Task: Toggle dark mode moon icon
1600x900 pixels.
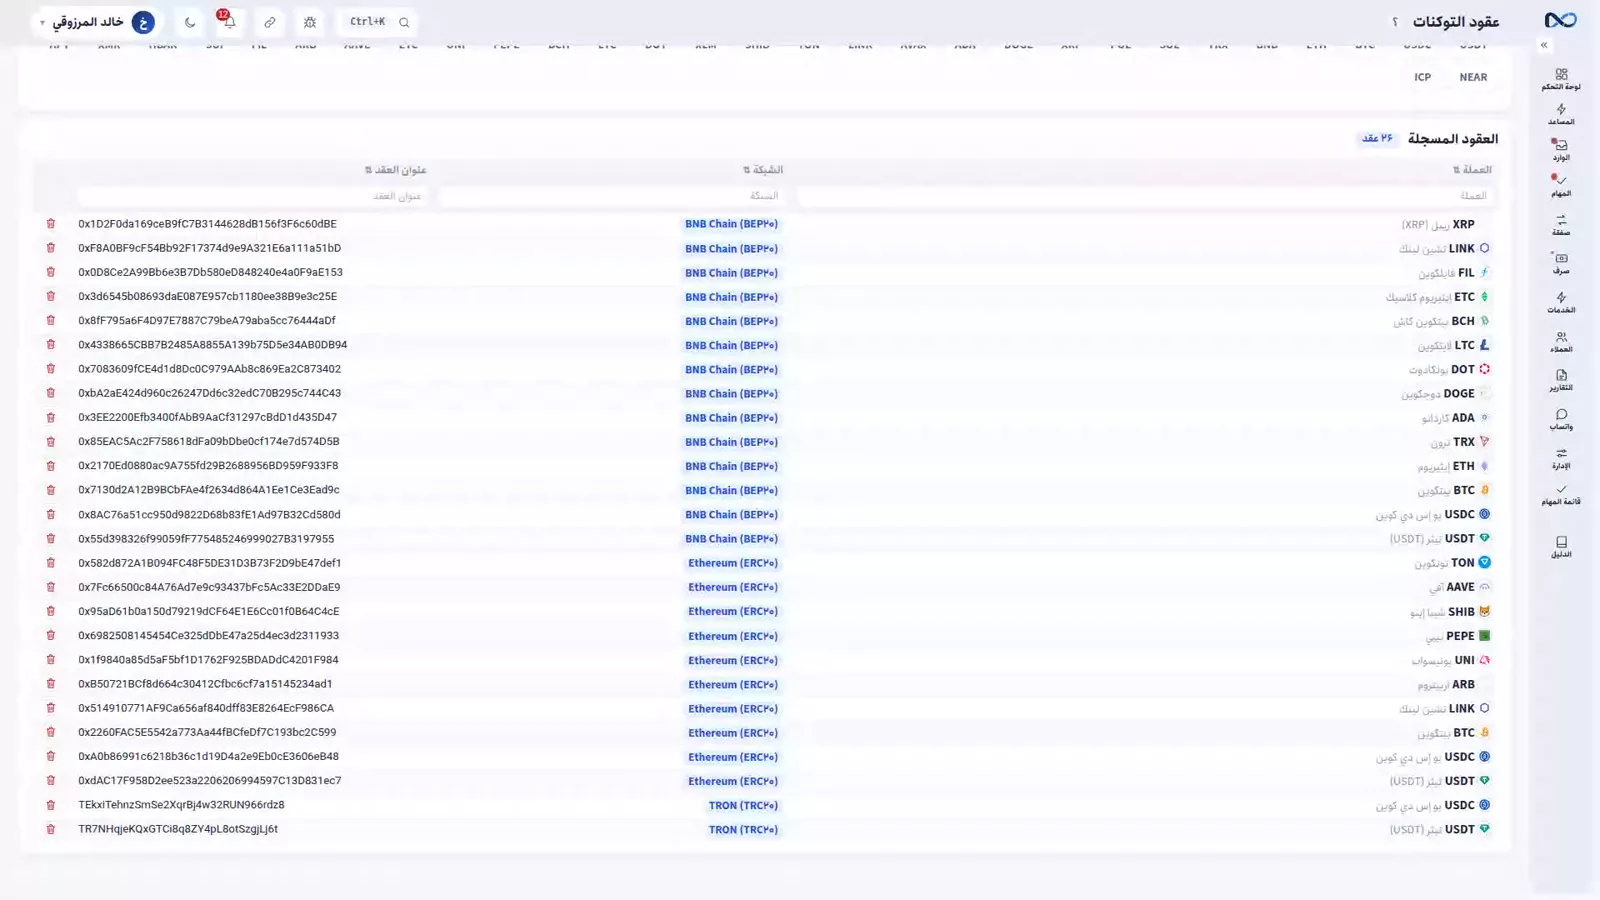Action: point(190,22)
